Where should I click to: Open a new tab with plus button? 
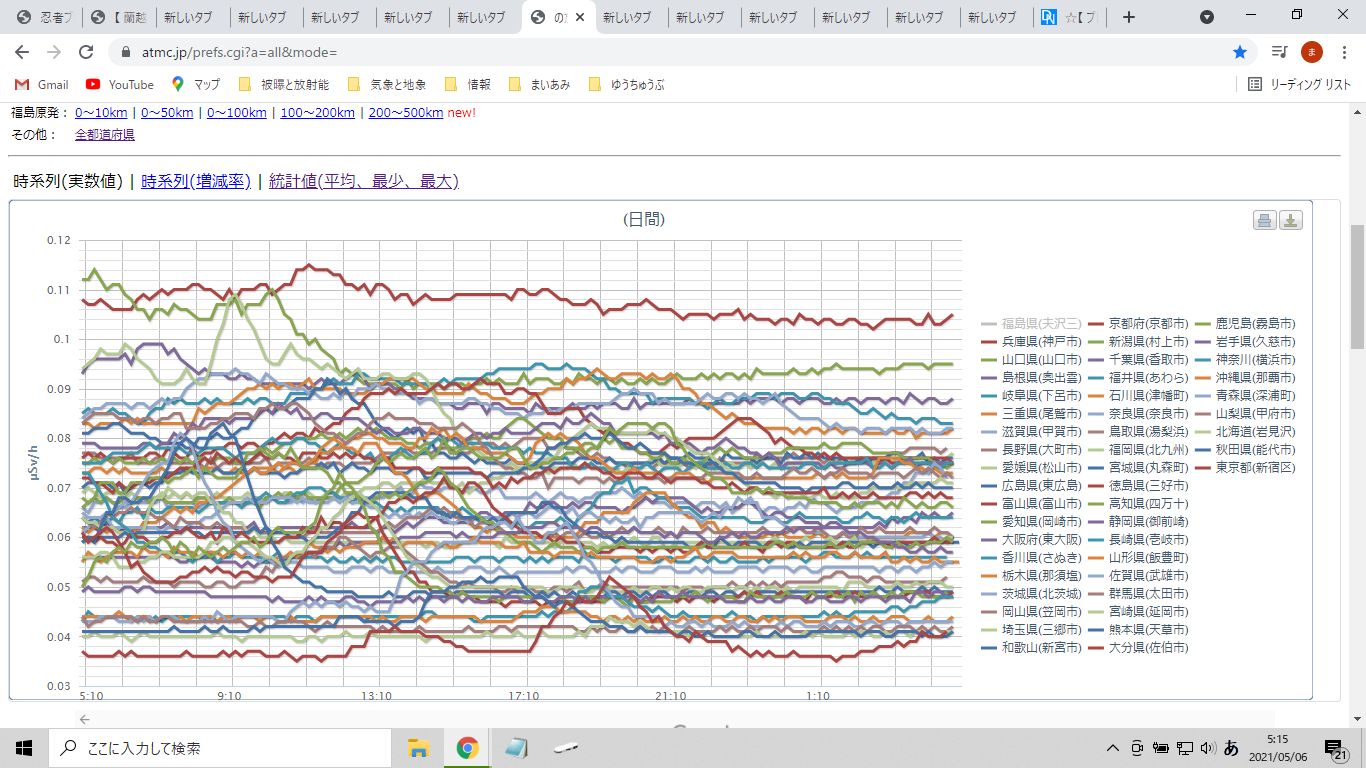pos(1129,17)
